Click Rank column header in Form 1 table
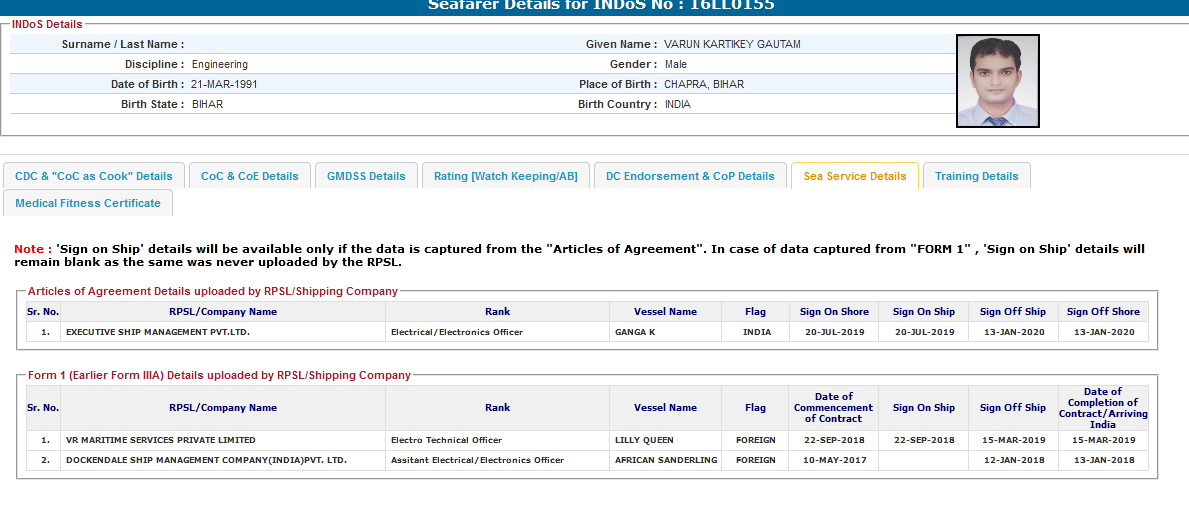1189x507 pixels. click(x=497, y=408)
